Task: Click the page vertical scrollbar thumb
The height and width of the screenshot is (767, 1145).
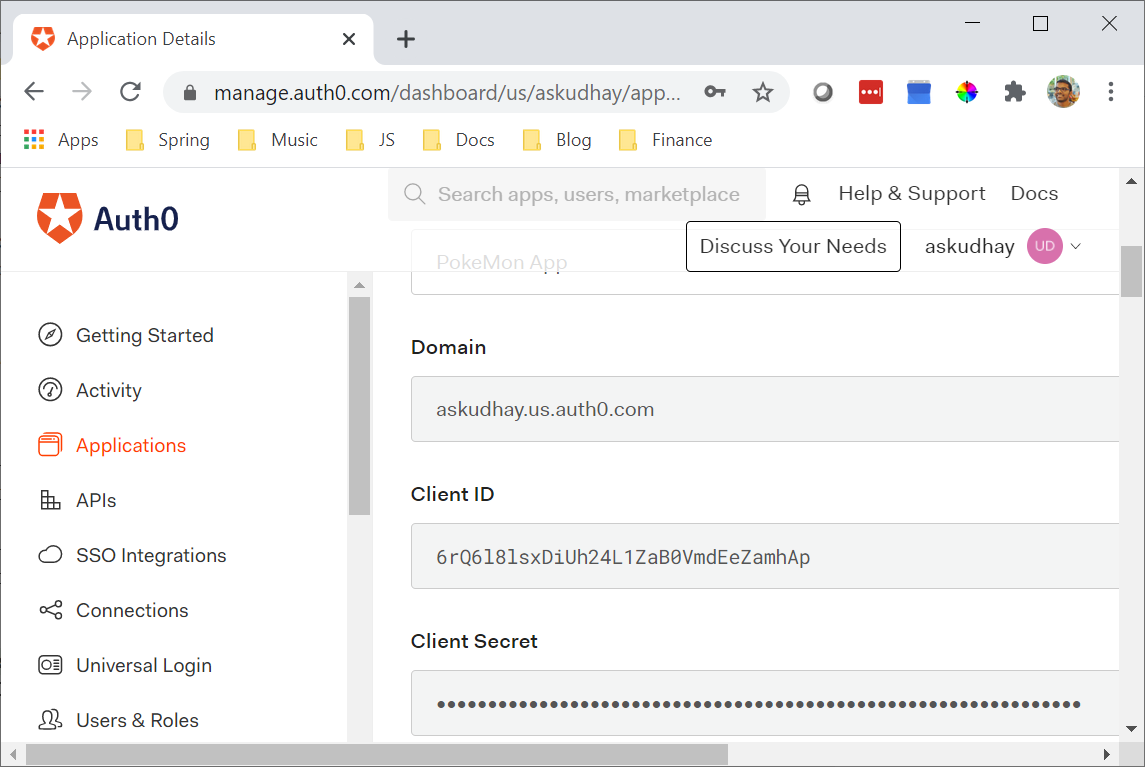Action: [1131, 271]
